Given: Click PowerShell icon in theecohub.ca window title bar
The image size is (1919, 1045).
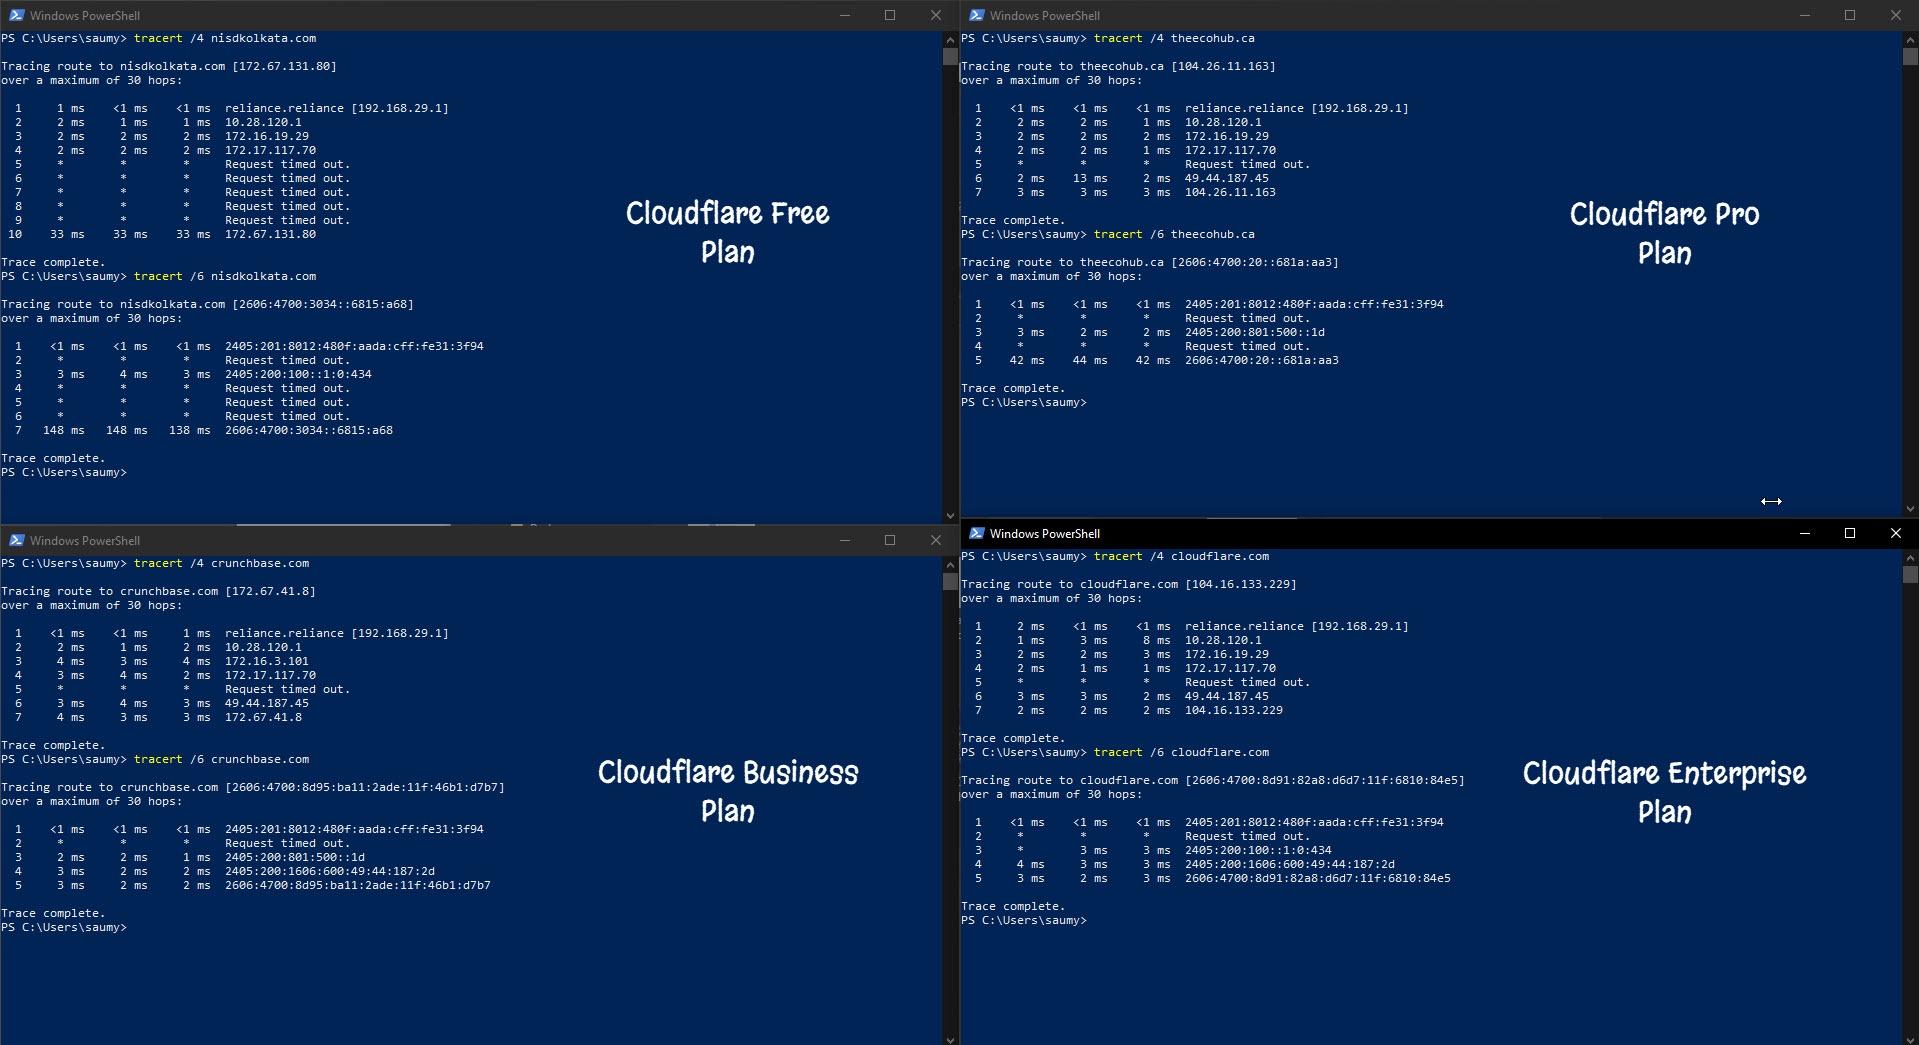Looking at the screenshot, I should [976, 15].
